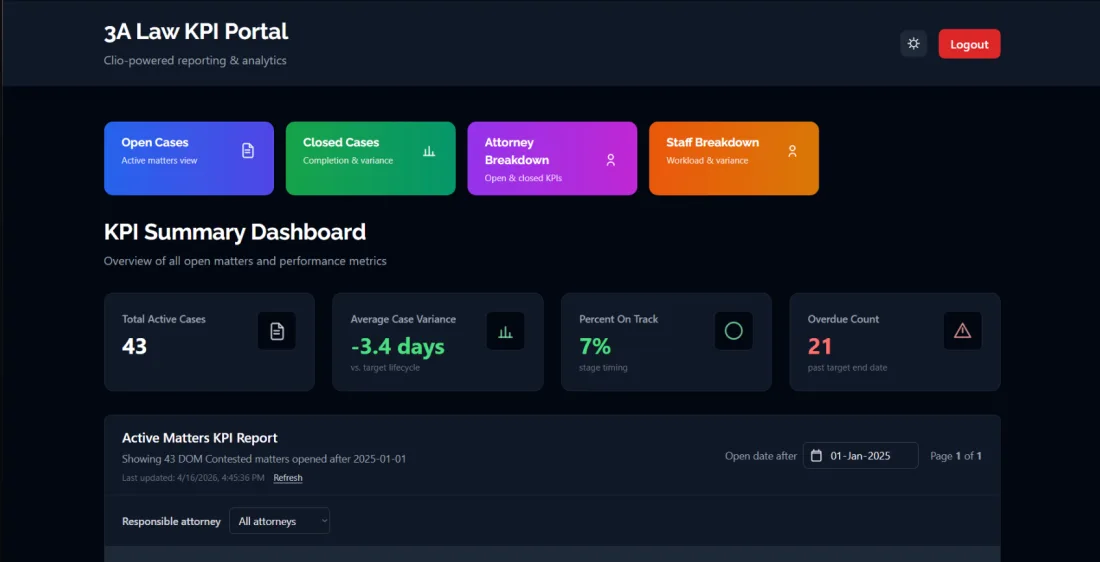Click the warning triangle icon in Overdue Count tile

click(962, 331)
